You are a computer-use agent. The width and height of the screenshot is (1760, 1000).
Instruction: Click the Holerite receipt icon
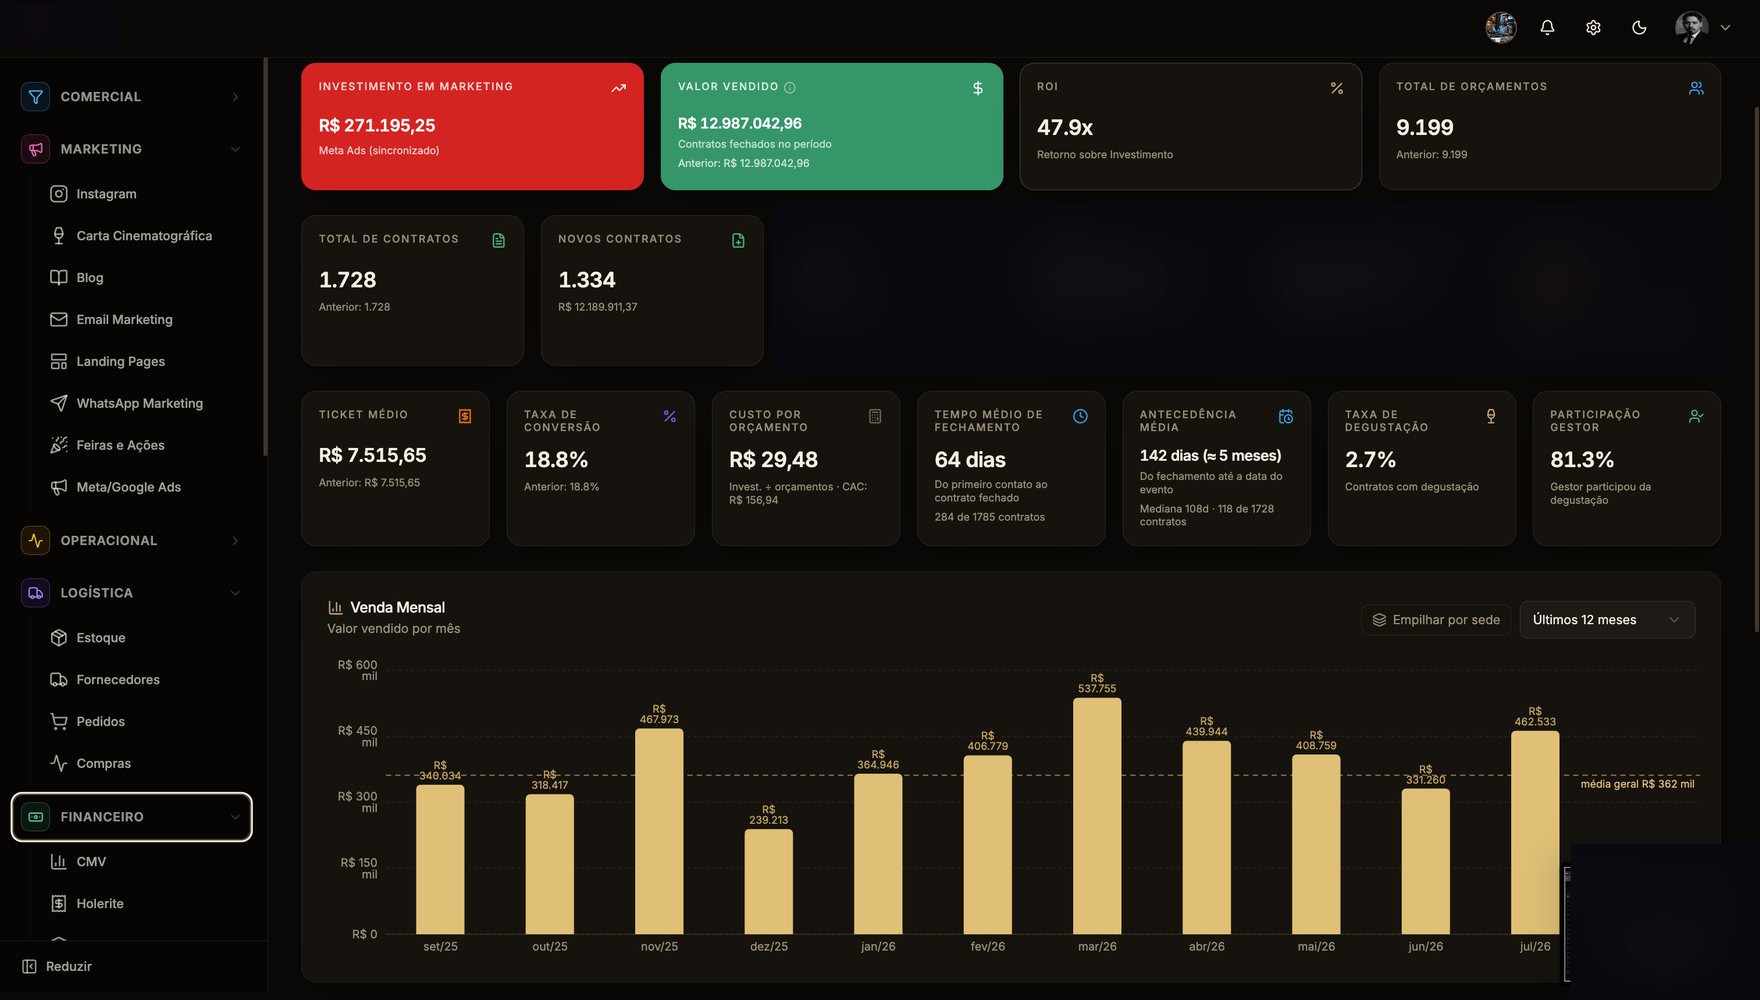[59, 904]
